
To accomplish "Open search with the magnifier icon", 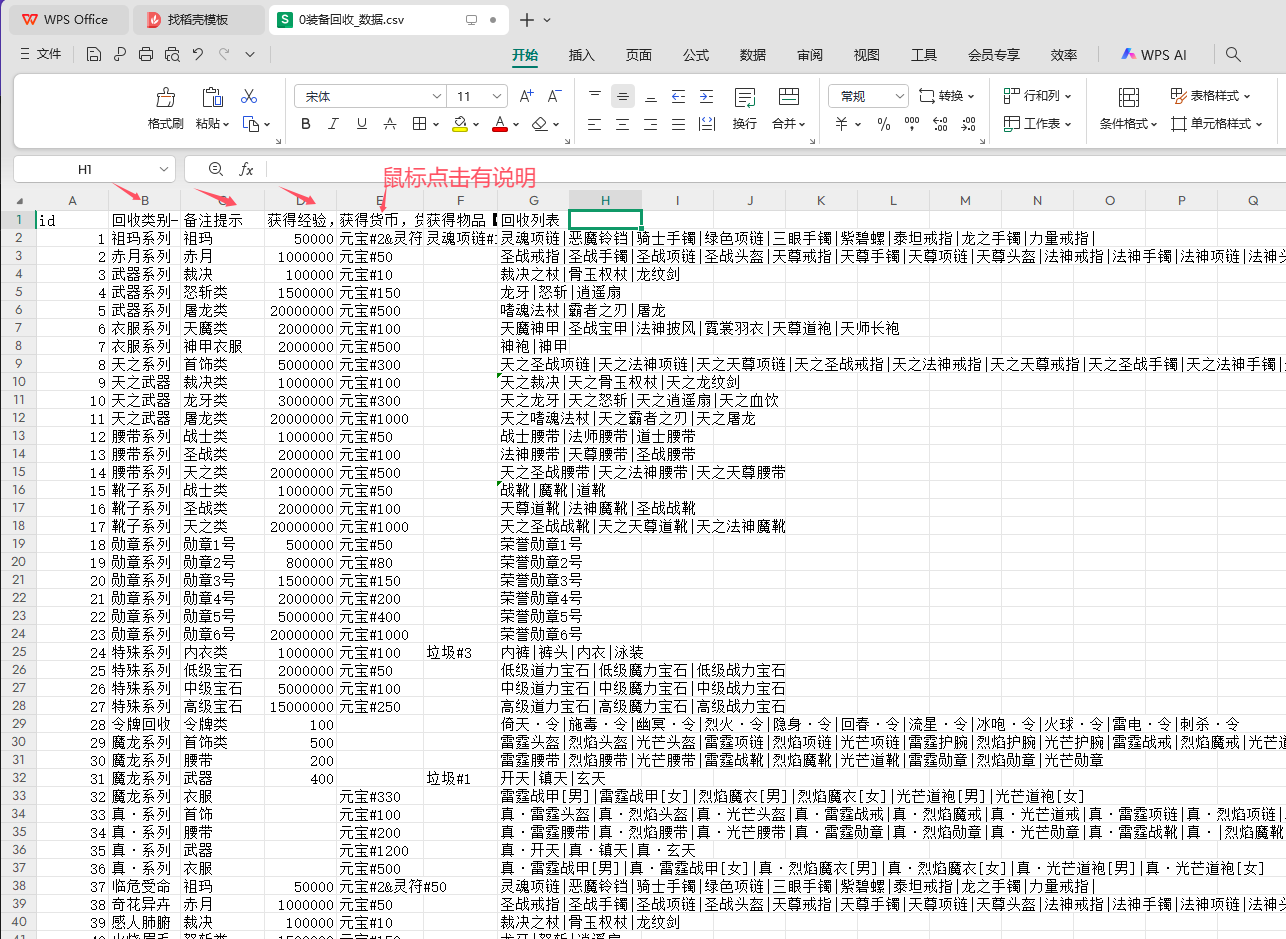I will [1233, 55].
